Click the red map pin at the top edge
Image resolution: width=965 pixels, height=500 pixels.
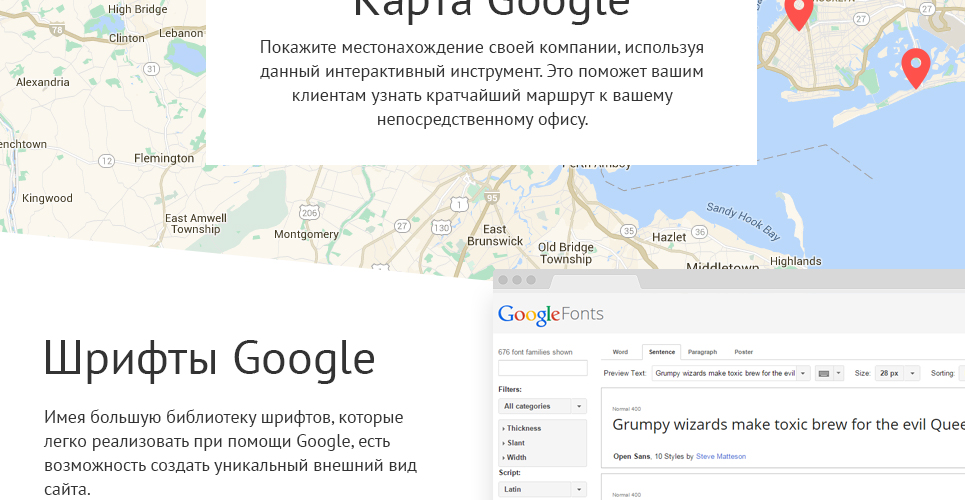click(x=799, y=14)
